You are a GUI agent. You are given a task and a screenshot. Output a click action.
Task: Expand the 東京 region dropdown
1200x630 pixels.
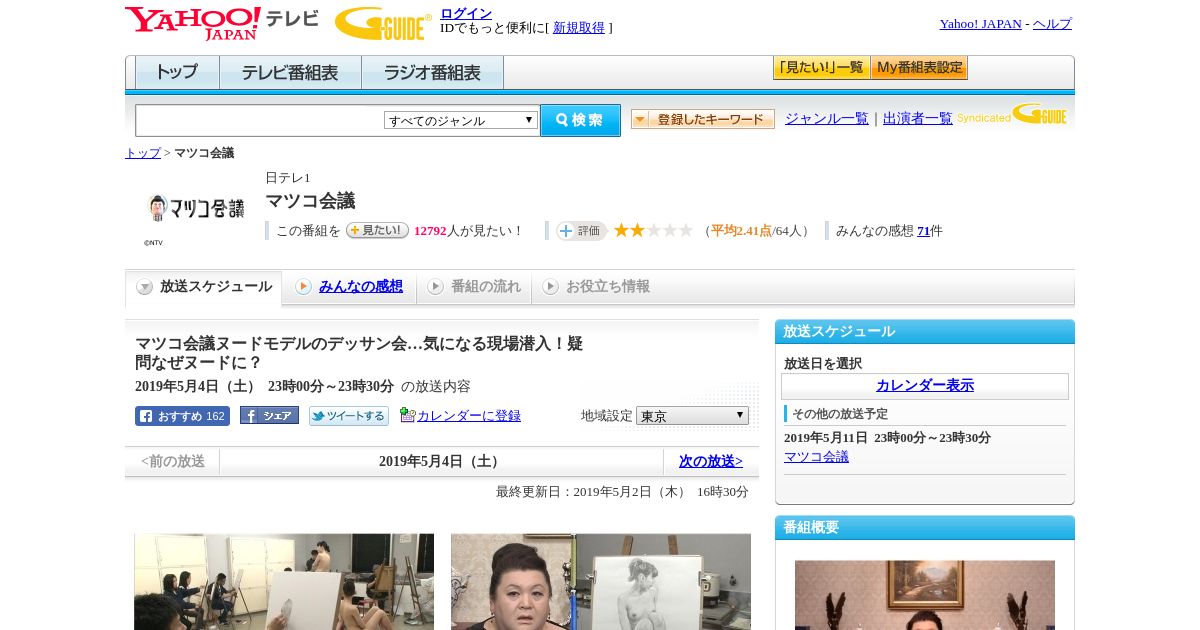[x=692, y=415]
